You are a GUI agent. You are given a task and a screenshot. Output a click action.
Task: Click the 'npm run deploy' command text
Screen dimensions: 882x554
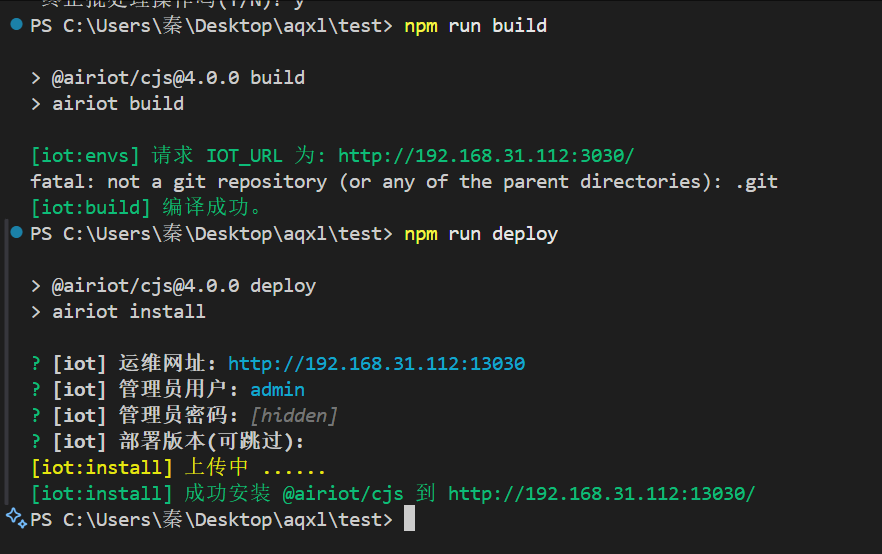pyautogui.click(x=481, y=234)
